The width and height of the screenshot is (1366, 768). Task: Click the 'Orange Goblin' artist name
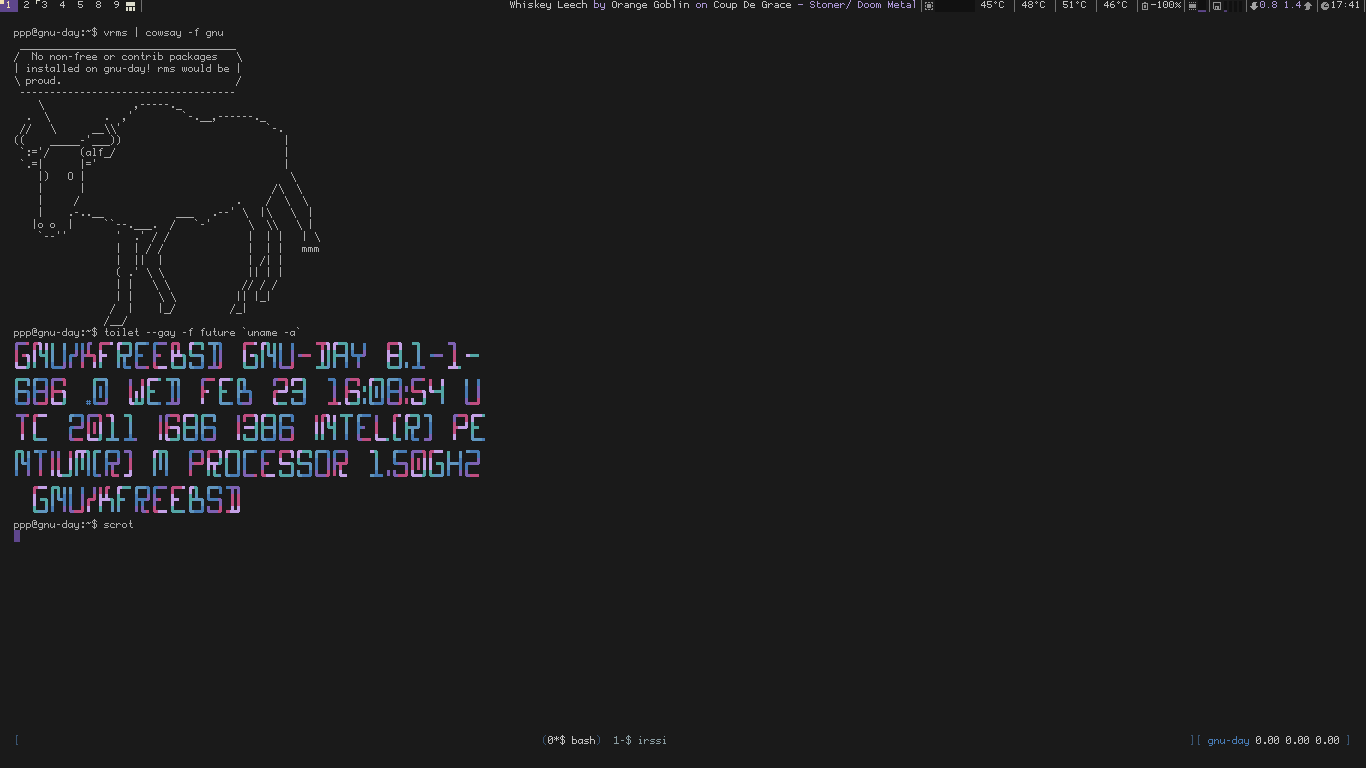(651, 5)
